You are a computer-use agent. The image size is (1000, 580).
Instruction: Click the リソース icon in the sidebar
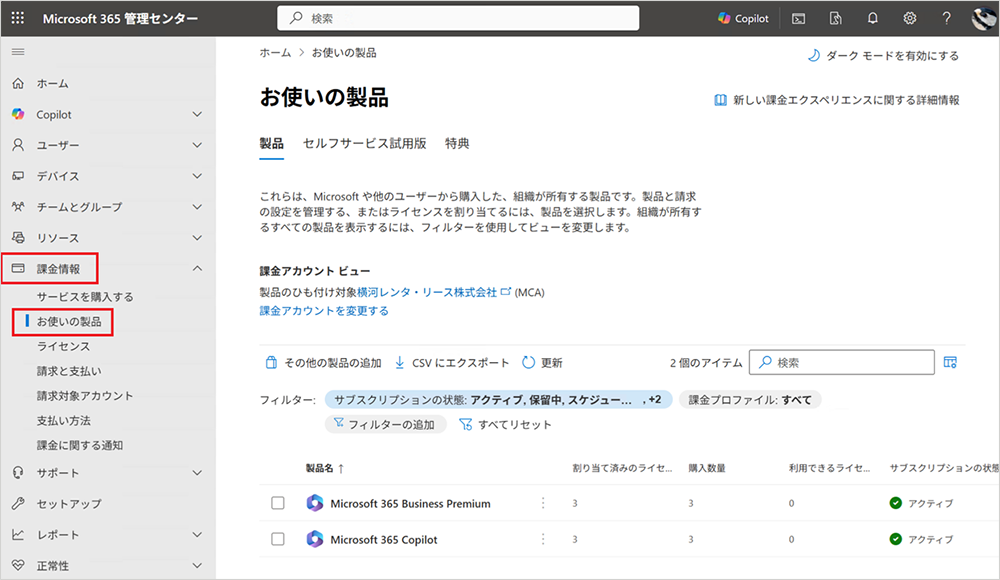pyautogui.click(x=18, y=237)
